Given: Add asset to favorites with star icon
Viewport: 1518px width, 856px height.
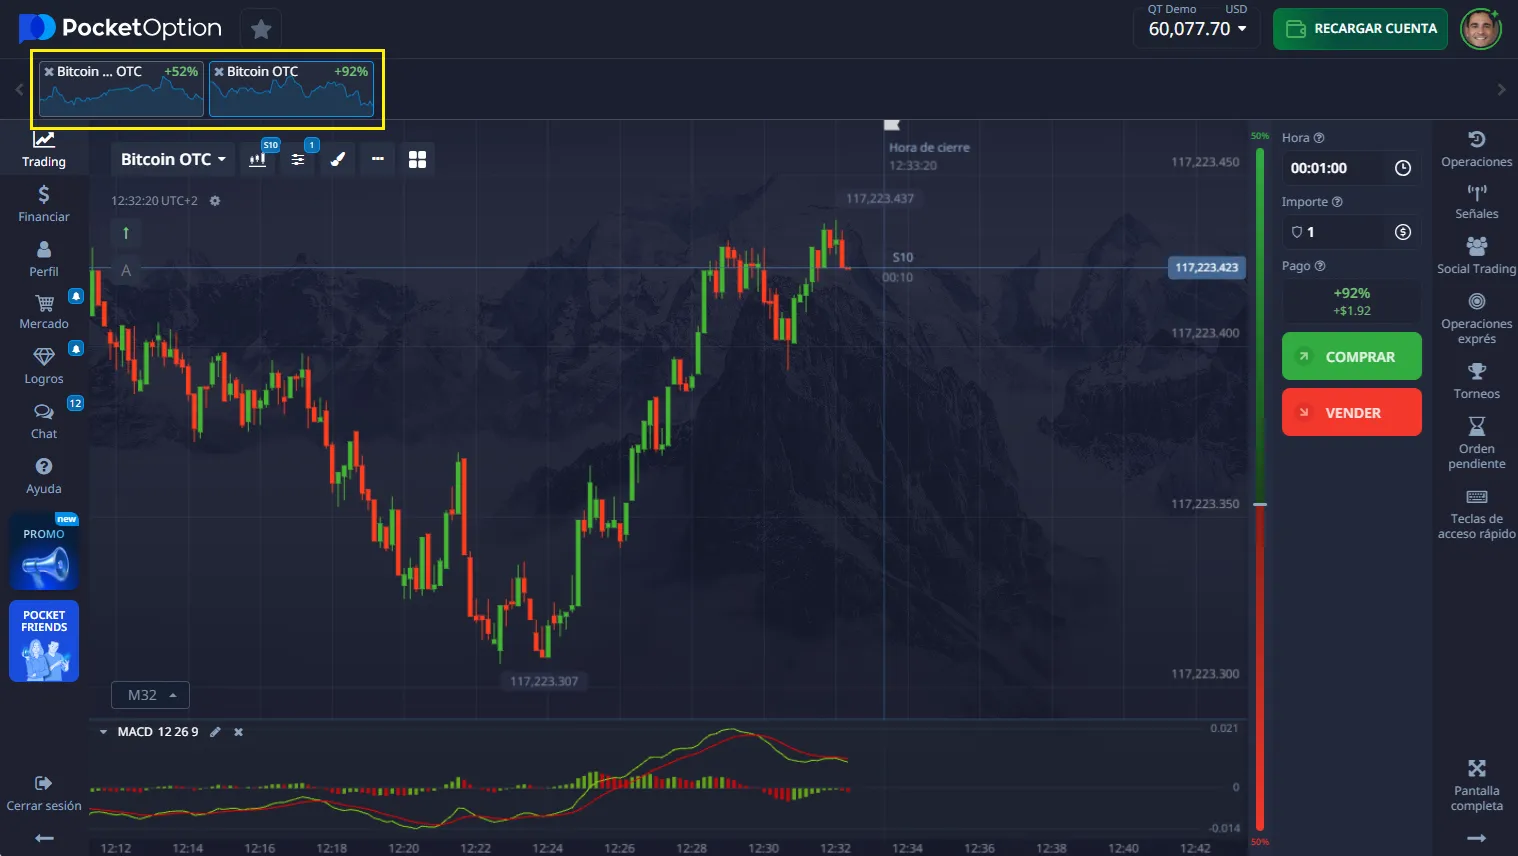Looking at the screenshot, I should (261, 29).
